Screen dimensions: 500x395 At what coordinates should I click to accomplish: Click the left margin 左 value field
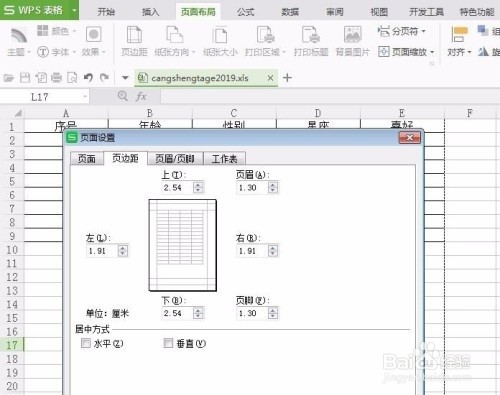[102, 251]
